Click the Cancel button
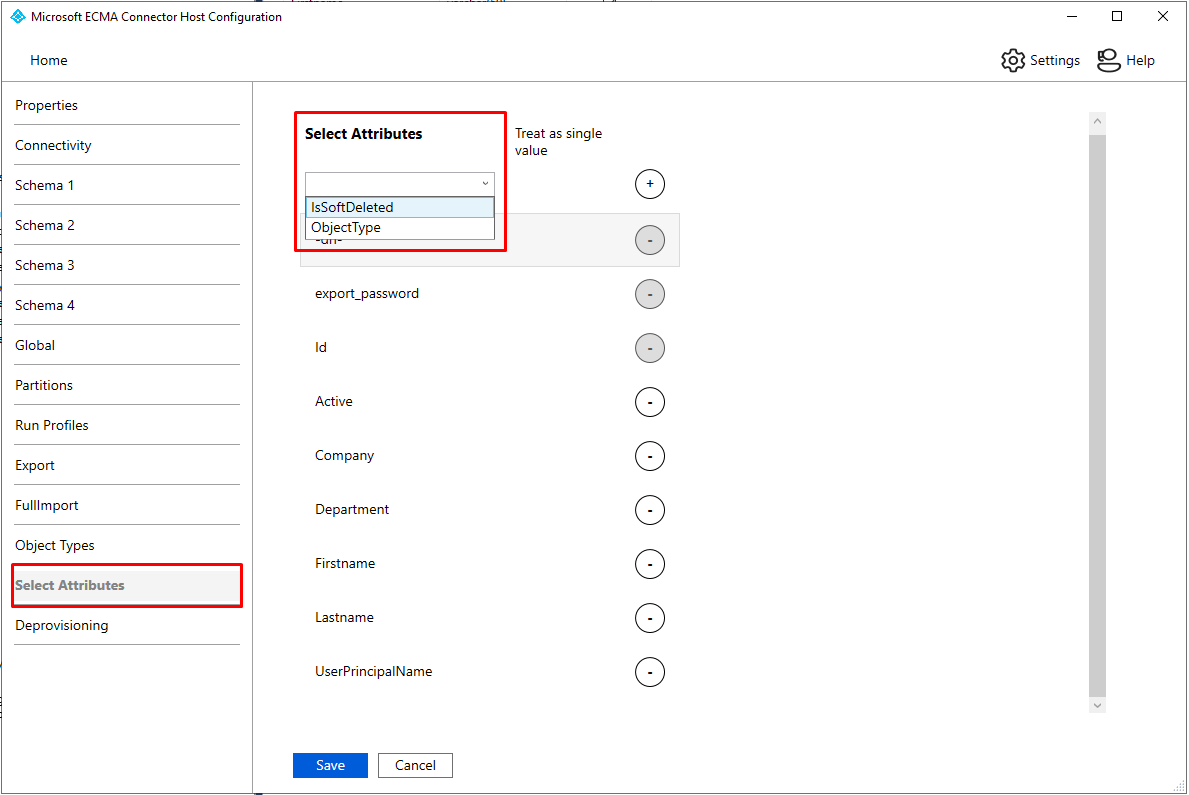The width and height of the screenshot is (1189, 795). (415, 765)
